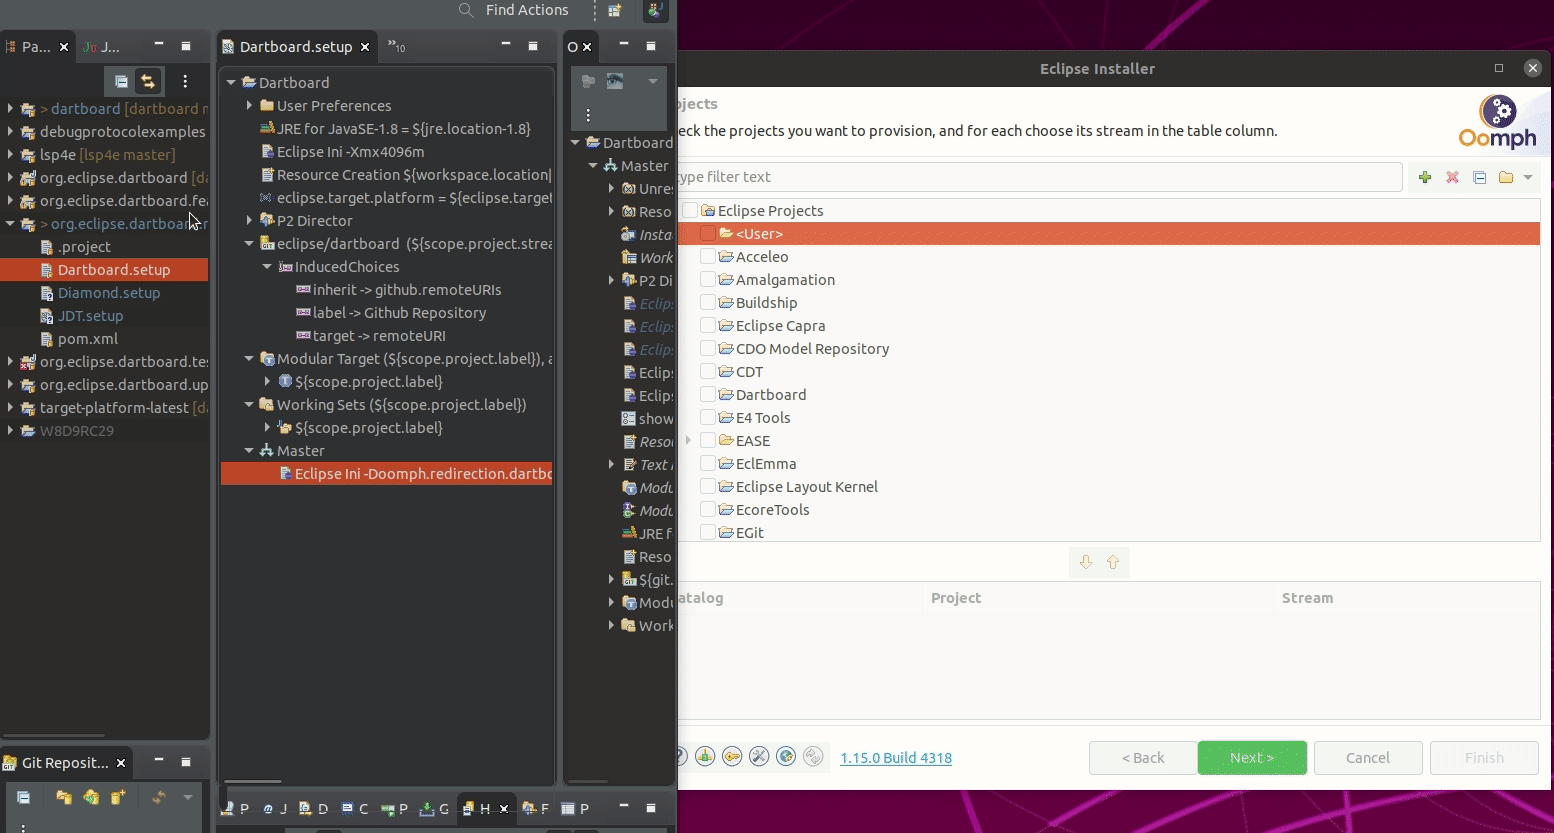The width and height of the screenshot is (1554, 833).
Task: Click the wrench and screwdriver preferences icon
Action: click(x=759, y=757)
